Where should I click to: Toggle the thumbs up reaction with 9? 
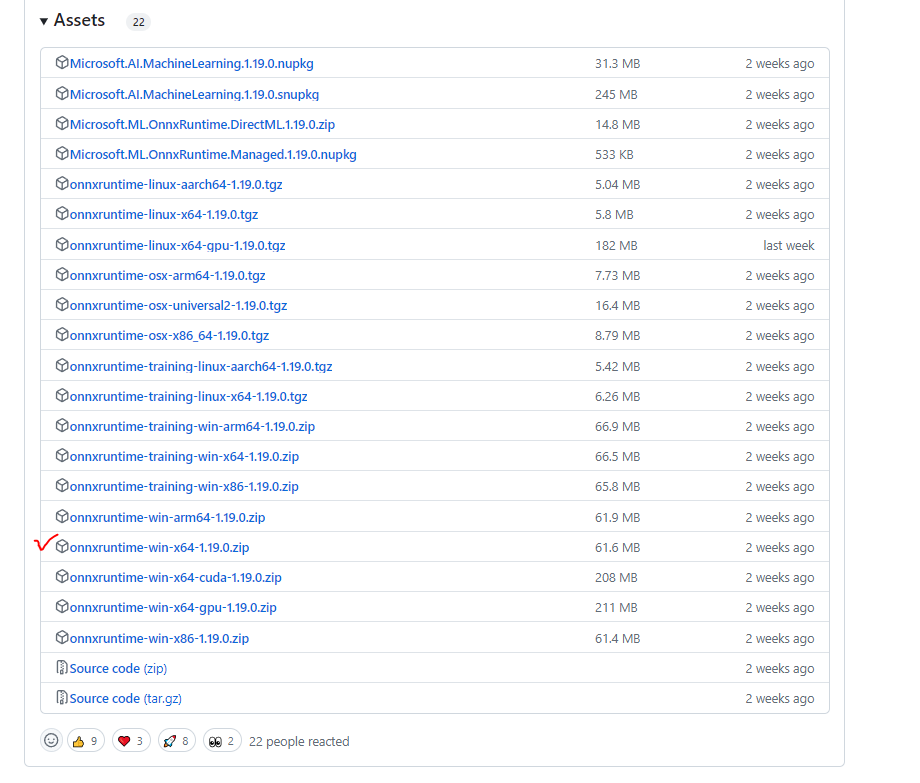(x=86, y=741)
